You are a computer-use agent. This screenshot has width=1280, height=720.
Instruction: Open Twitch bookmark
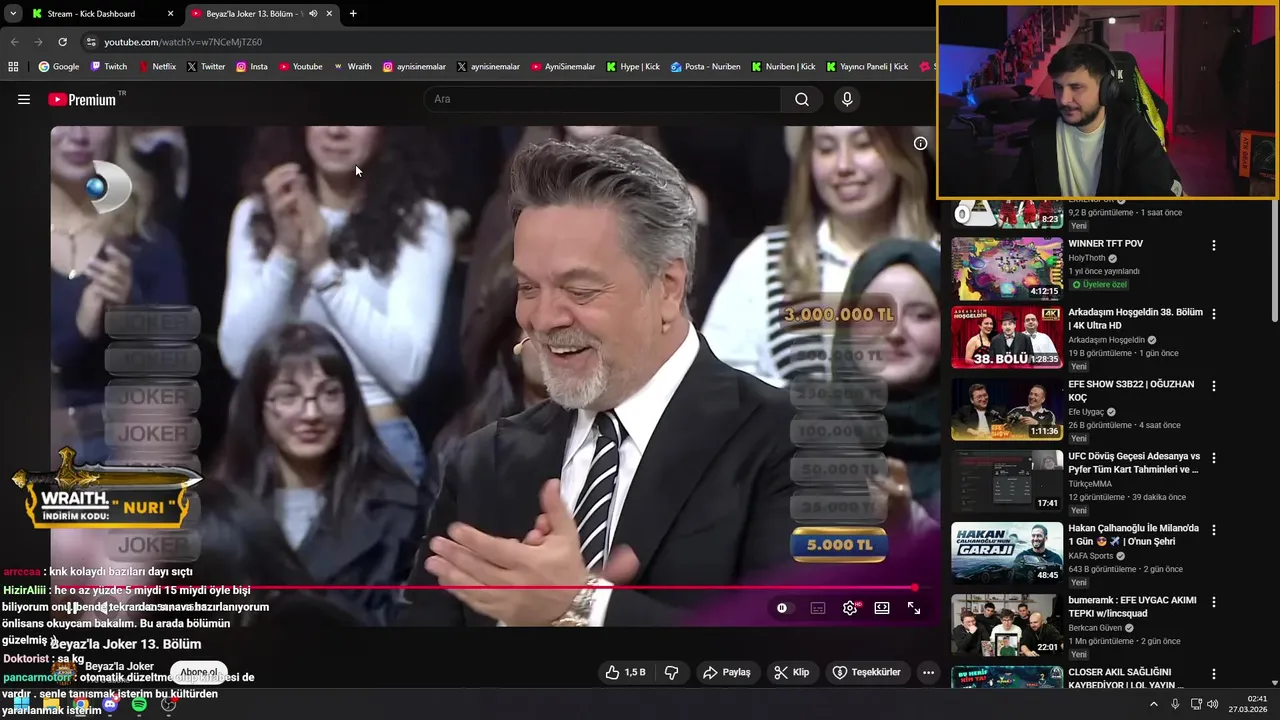(109, 67)
